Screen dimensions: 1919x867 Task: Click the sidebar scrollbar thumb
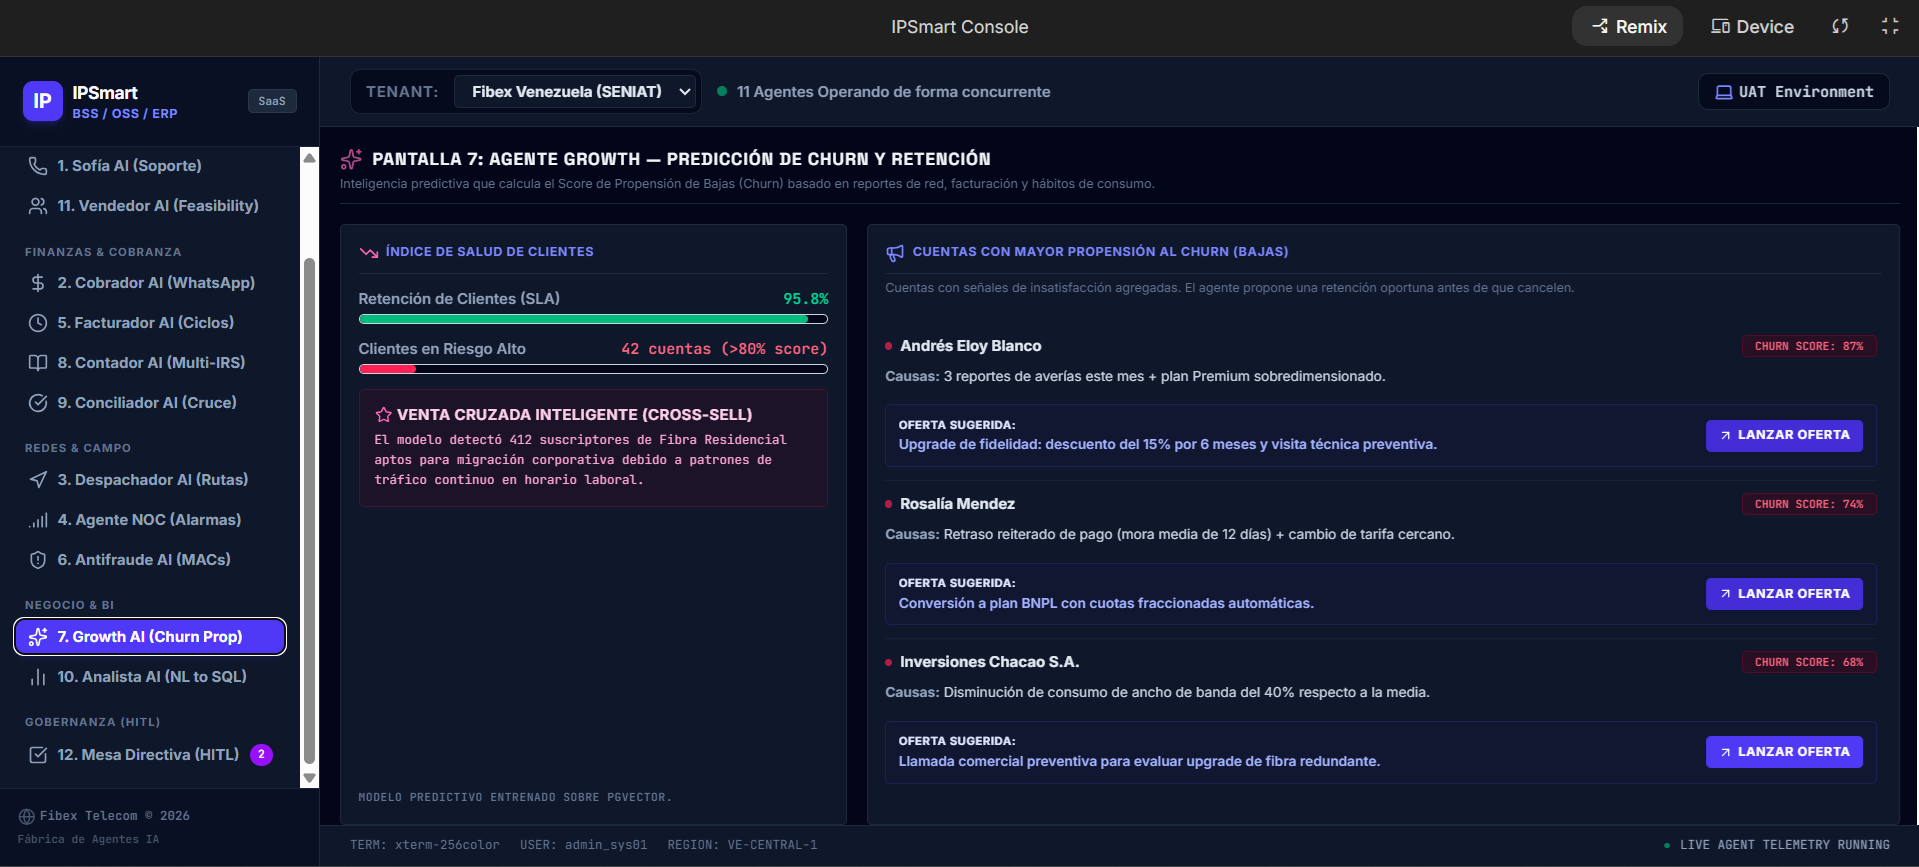309,511
